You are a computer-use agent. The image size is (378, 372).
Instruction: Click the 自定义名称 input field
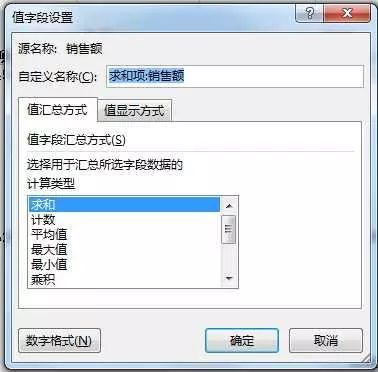click(x=235, y=76)
